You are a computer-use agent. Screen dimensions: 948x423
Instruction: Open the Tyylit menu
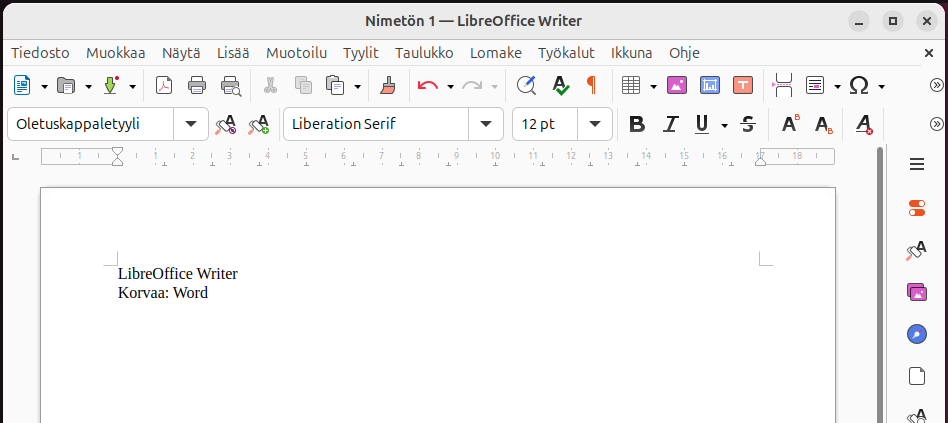[x=361, y=53]
